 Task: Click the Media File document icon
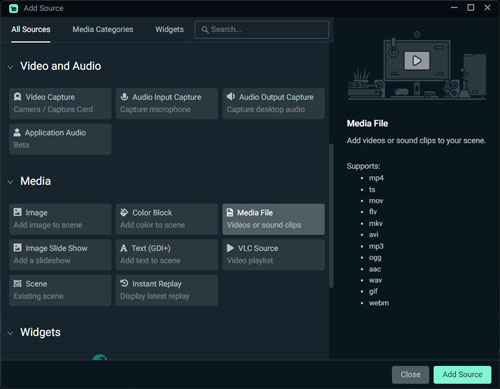pyautogui.click(x=230, y=212)
